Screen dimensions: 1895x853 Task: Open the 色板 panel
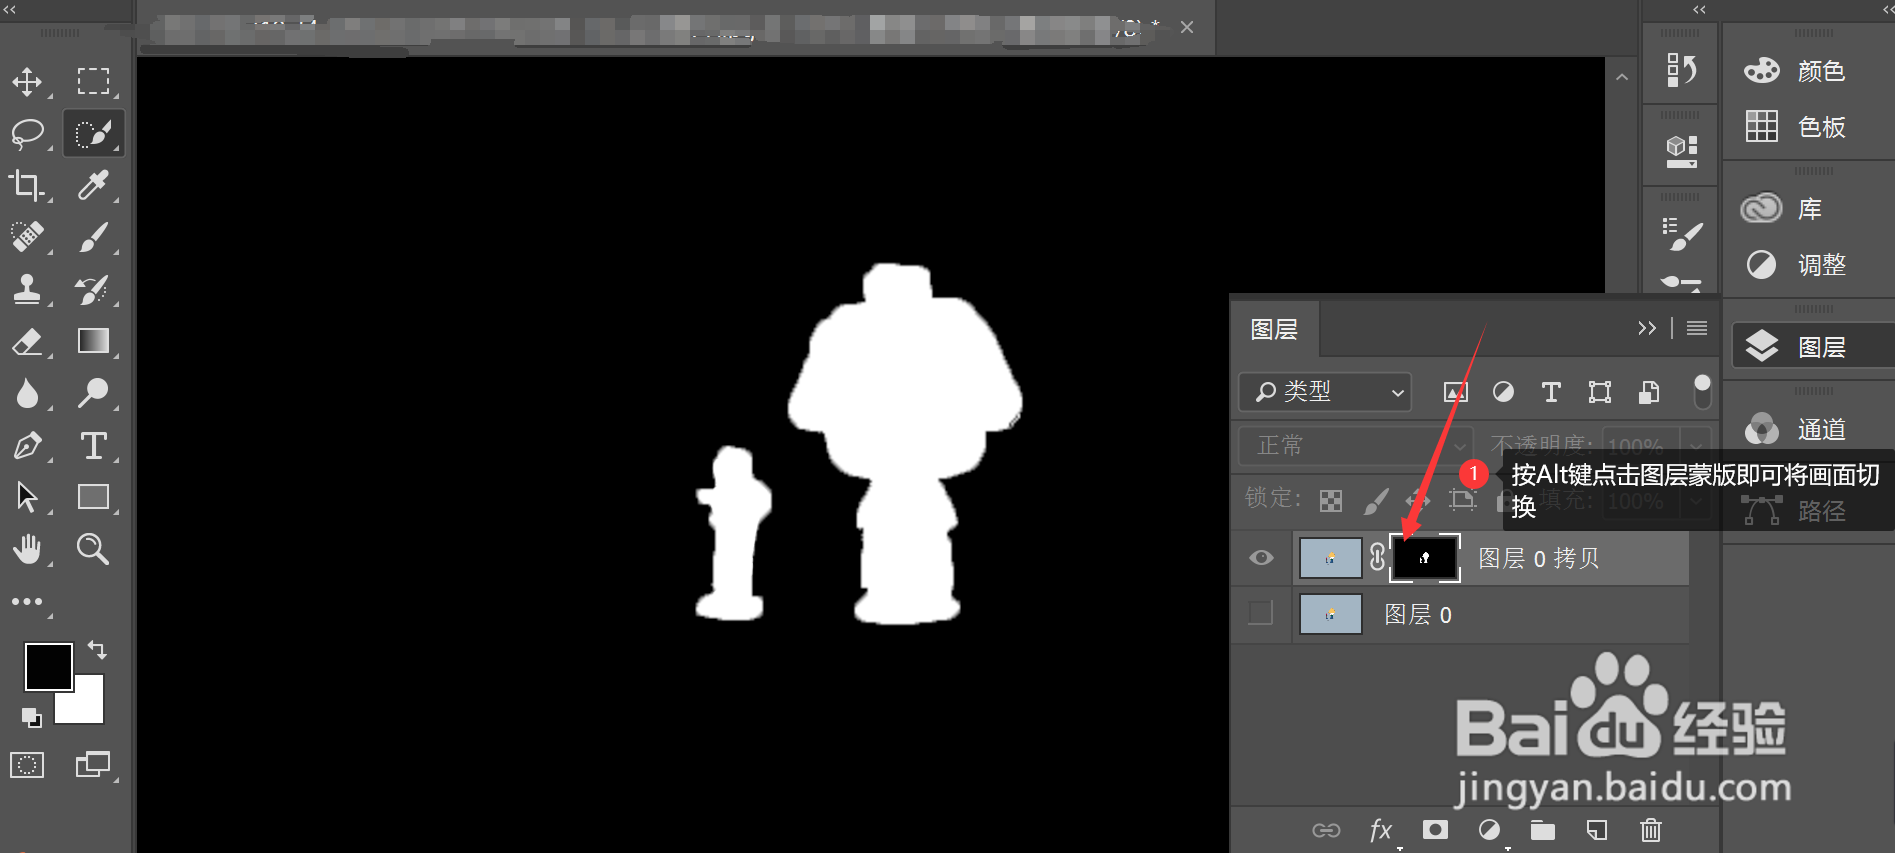(1795, 127)
